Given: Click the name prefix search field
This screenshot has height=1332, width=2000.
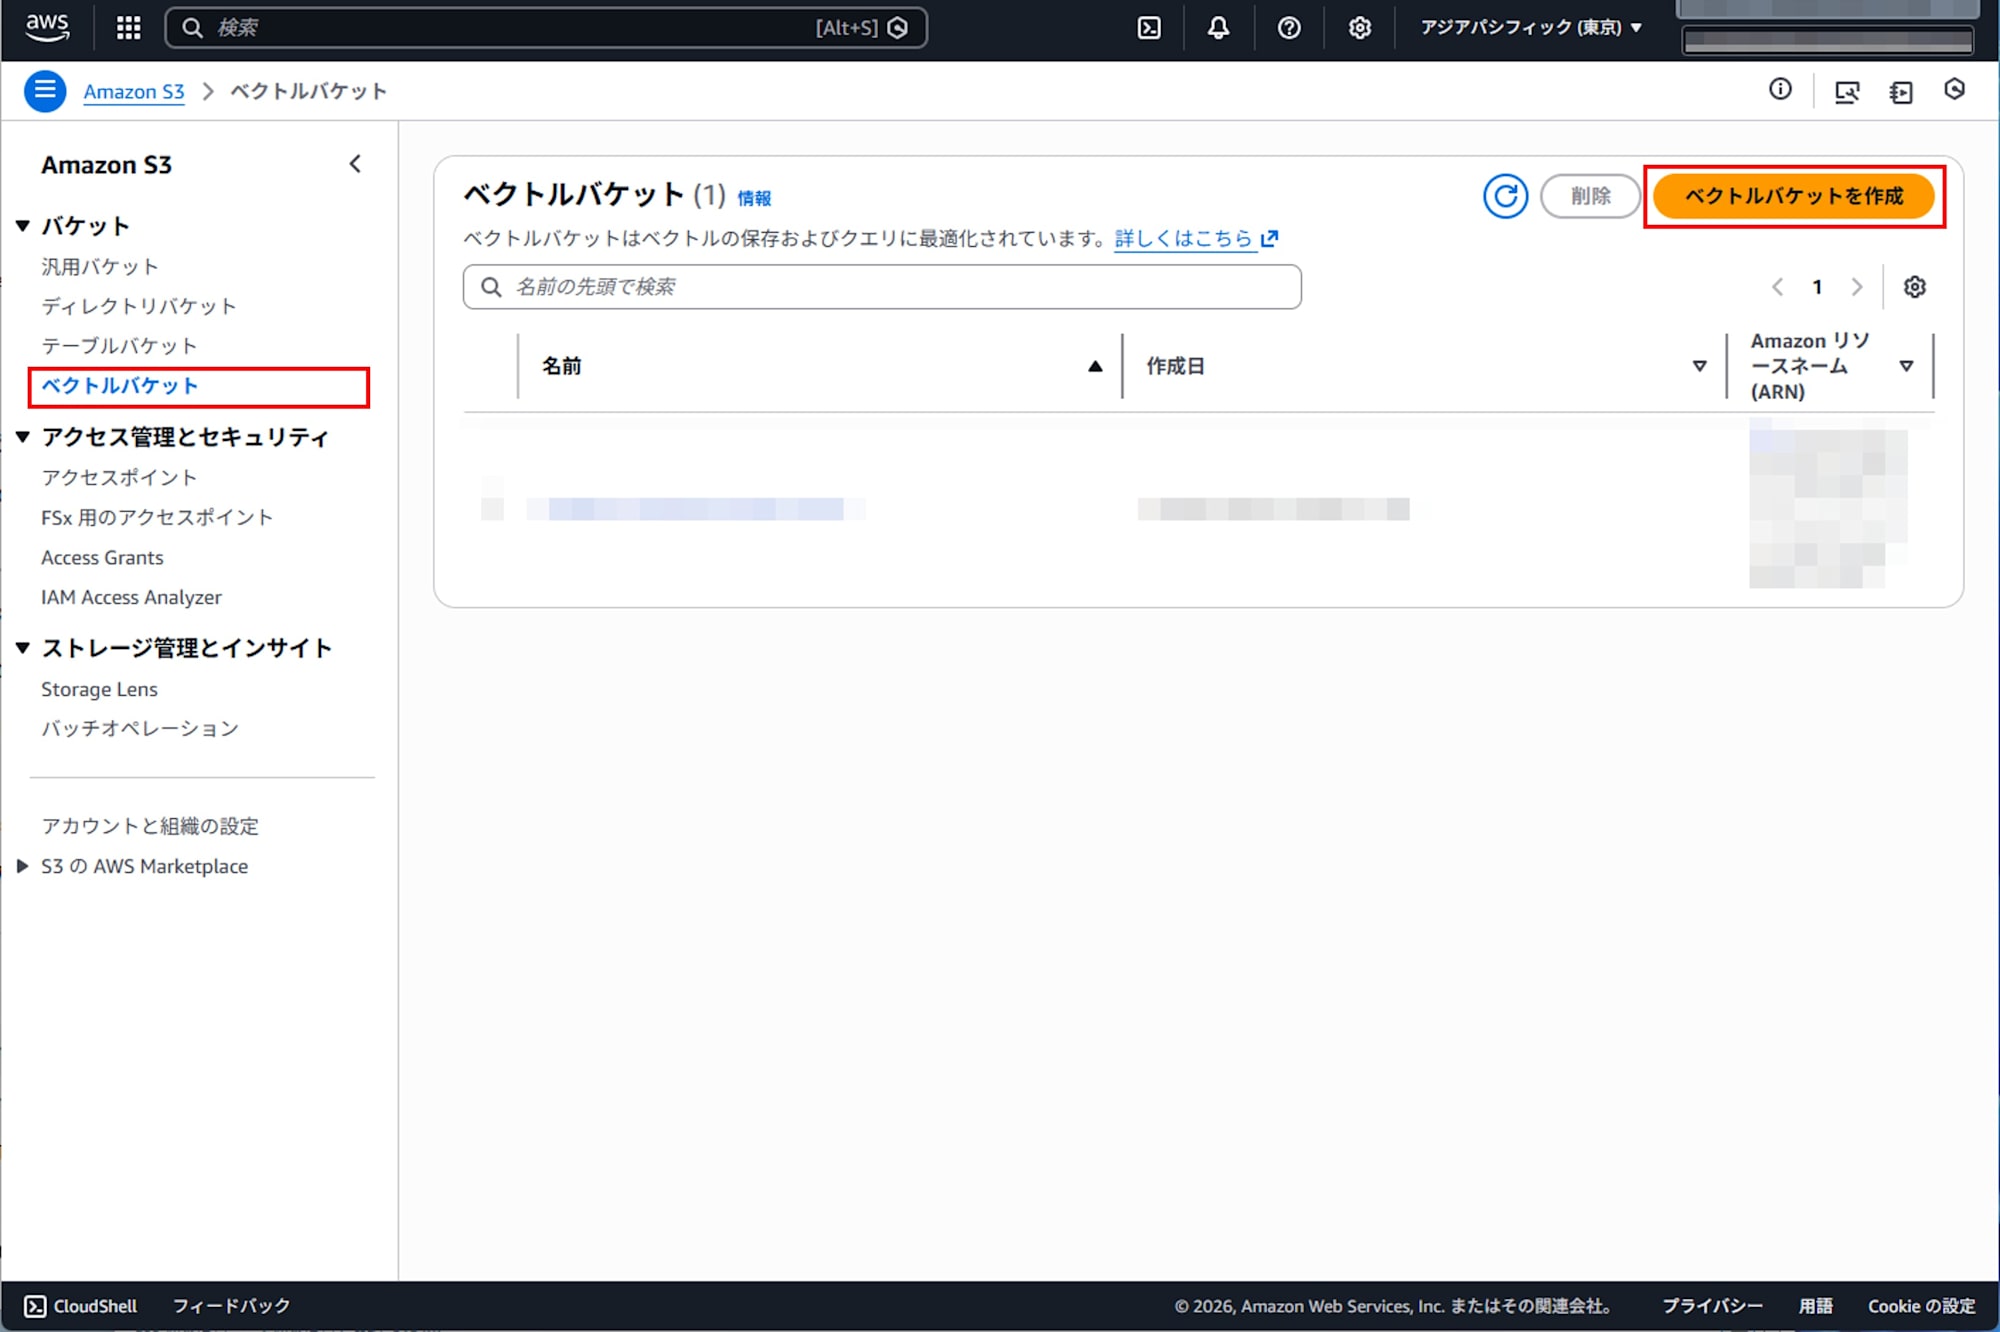Looking at the screenshot, I should click(882, 287).
